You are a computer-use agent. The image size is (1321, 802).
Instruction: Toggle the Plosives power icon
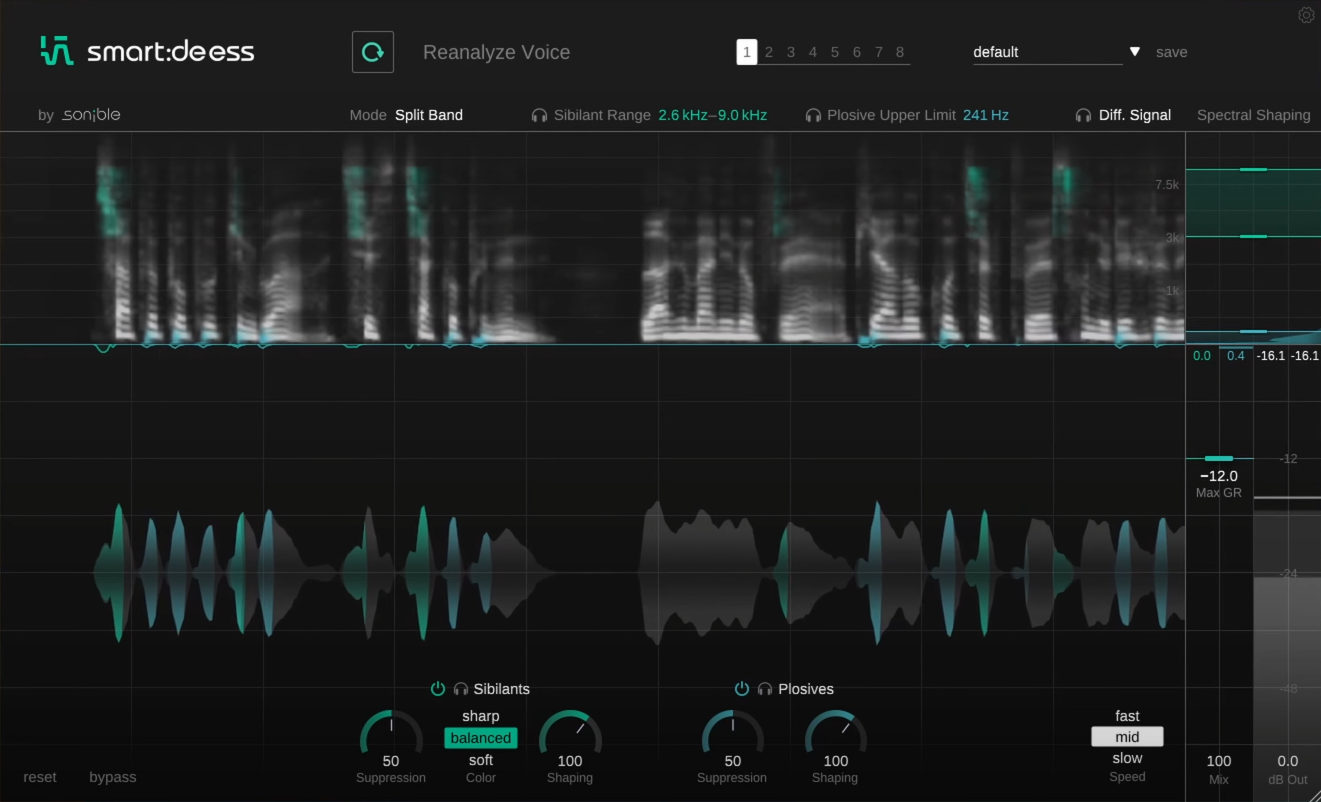(742, 689)
